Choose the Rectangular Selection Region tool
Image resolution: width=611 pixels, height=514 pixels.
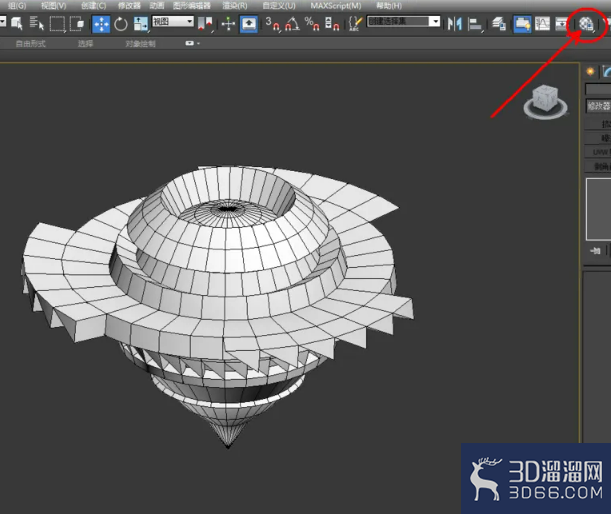tap(57, 24)
